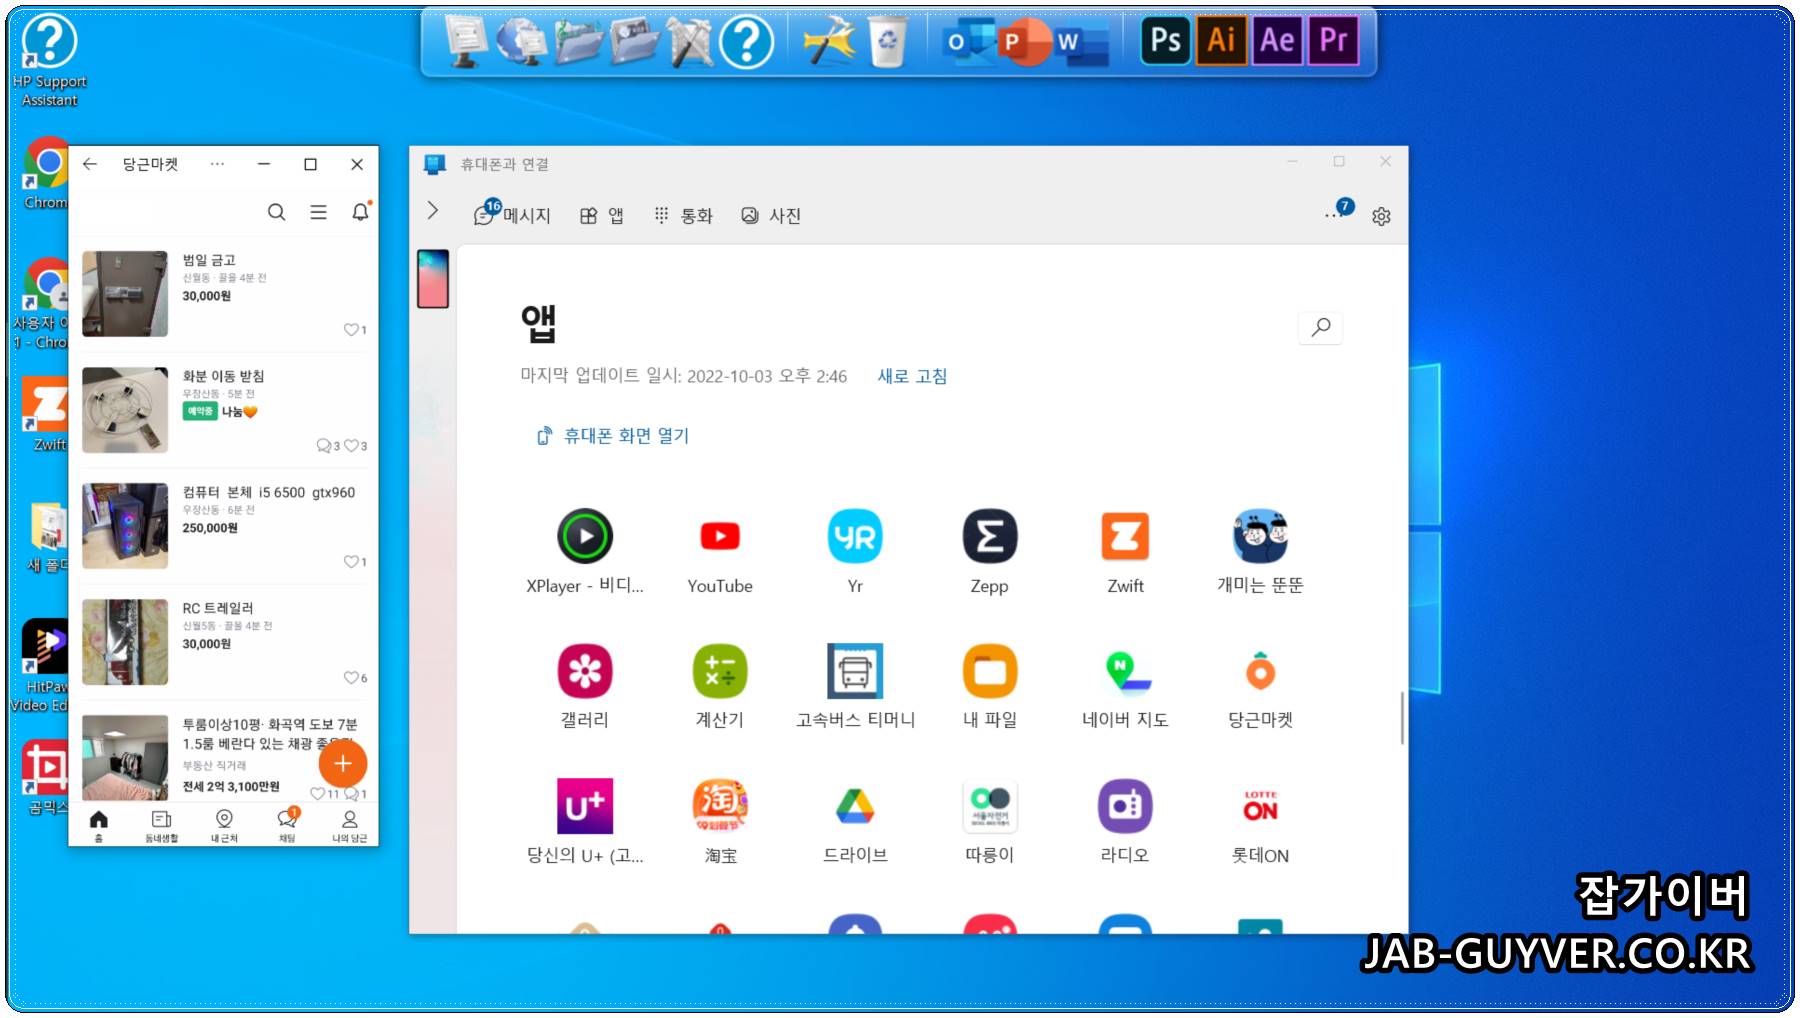Open 당근마켓 in the phone apps grid
Image resolution: width=1800 pixels, height=1018 pixels.
pyautogui.click(x=1260, y=671)
